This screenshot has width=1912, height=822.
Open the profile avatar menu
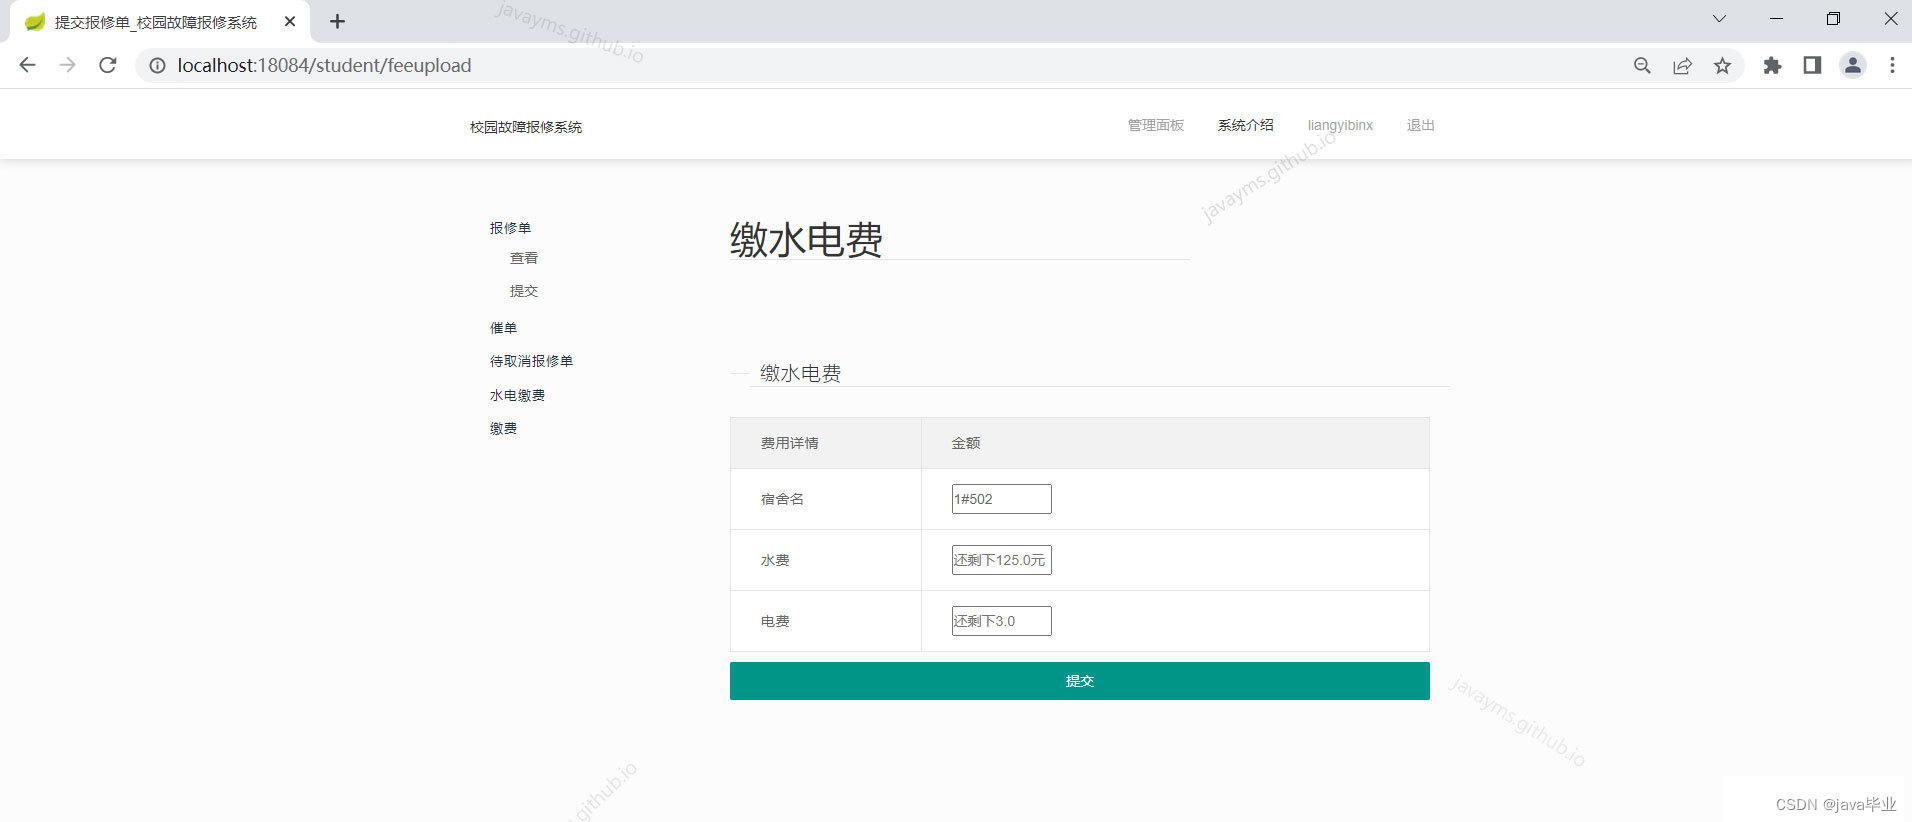tap(1852, 65)
